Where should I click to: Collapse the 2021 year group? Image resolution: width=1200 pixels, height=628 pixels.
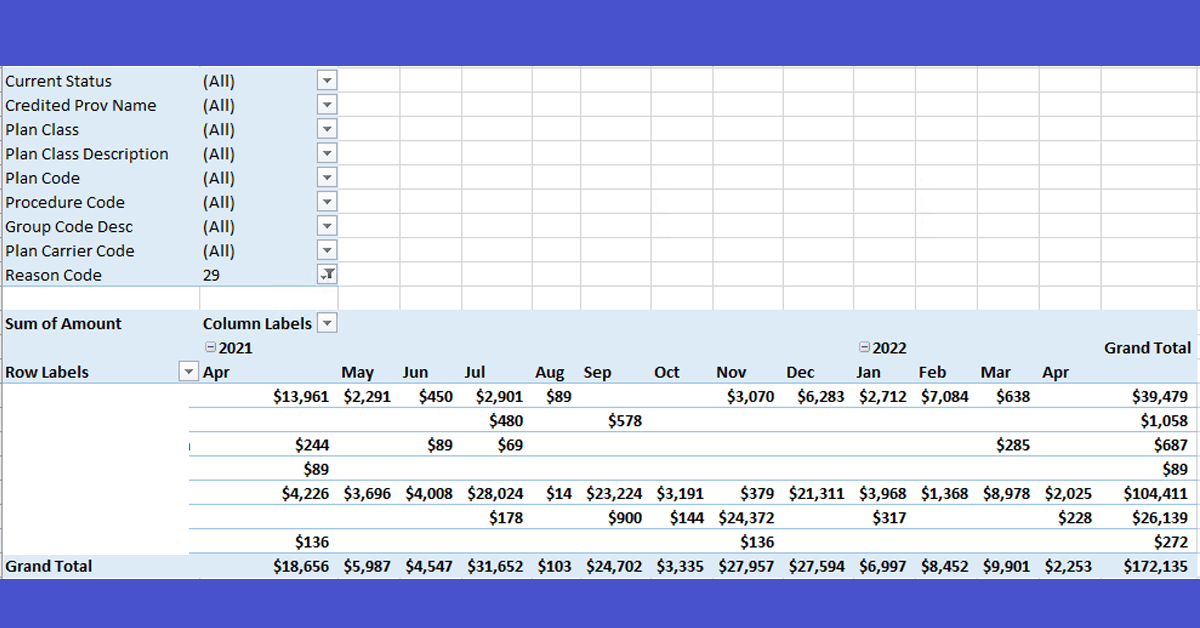pyautogui.click(x=210, y=348)
